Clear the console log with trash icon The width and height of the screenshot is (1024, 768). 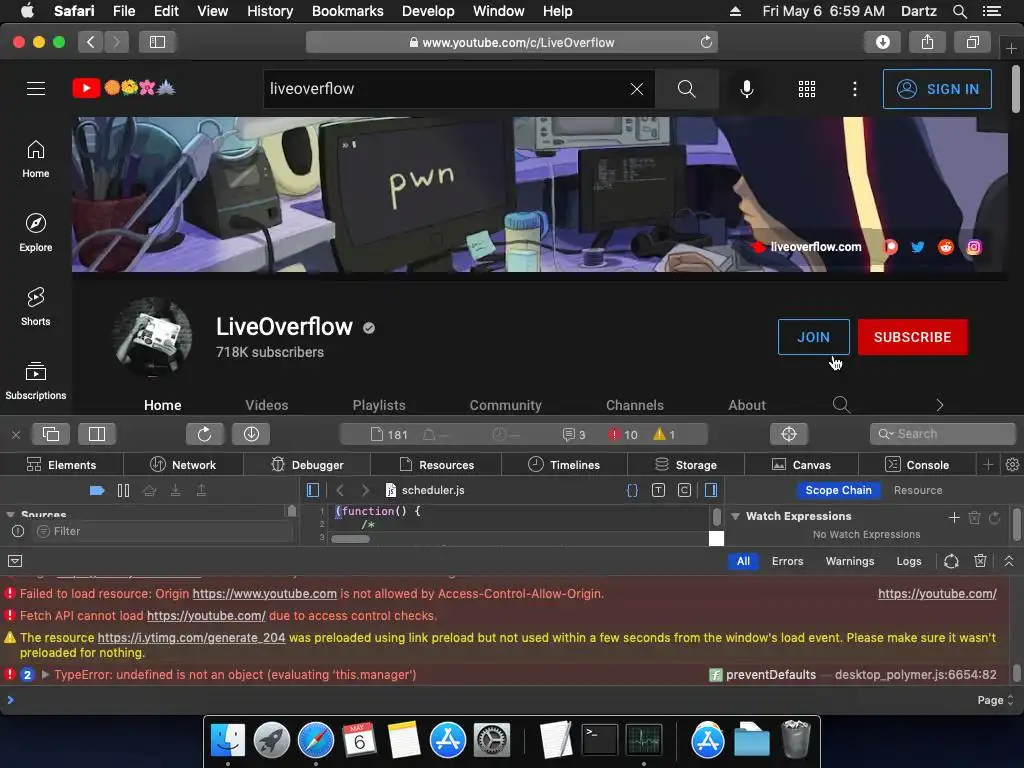[x=980, y=561]
